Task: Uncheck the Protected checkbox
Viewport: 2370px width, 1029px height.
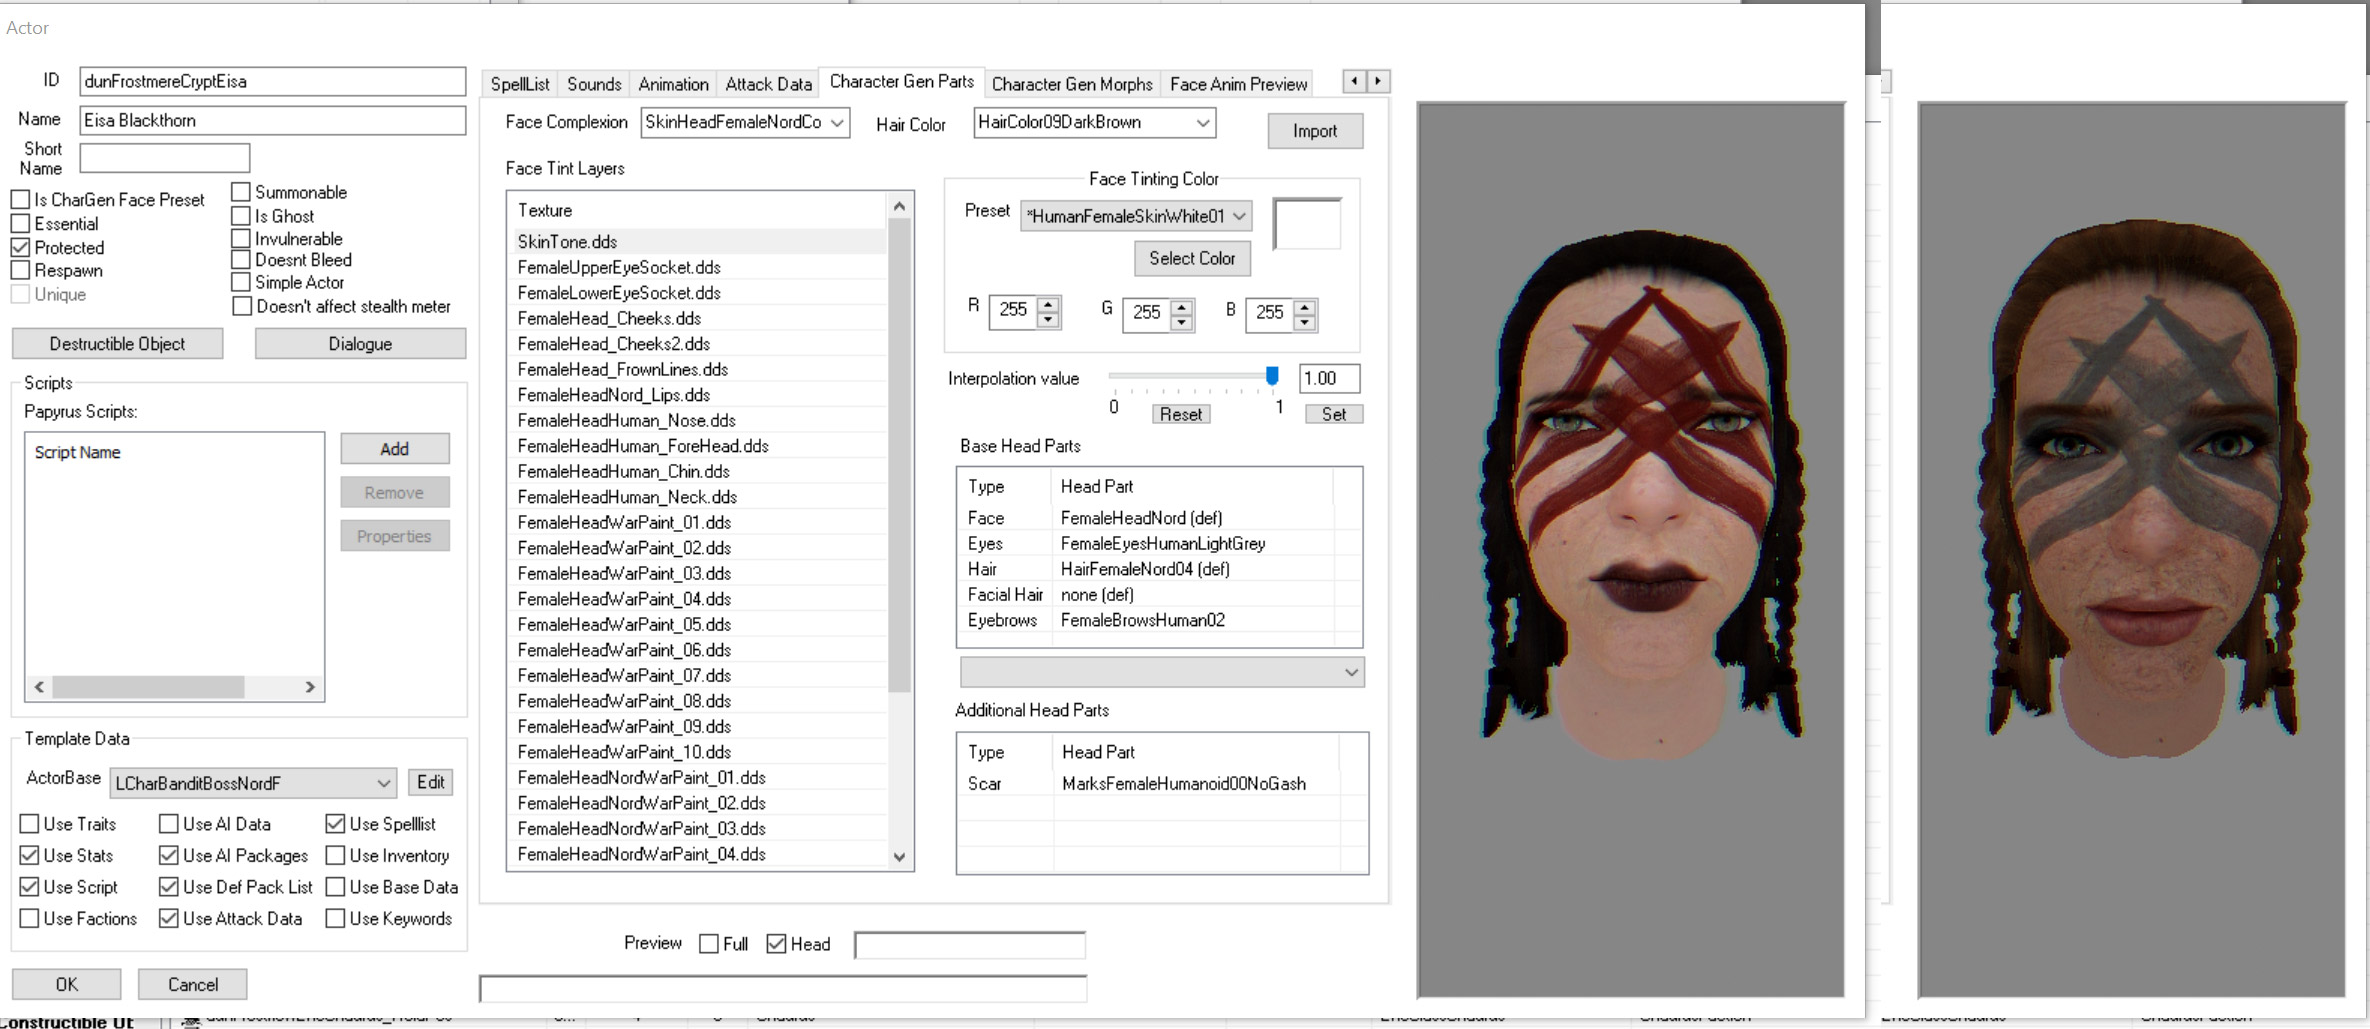Action: (x=21, y=247)
